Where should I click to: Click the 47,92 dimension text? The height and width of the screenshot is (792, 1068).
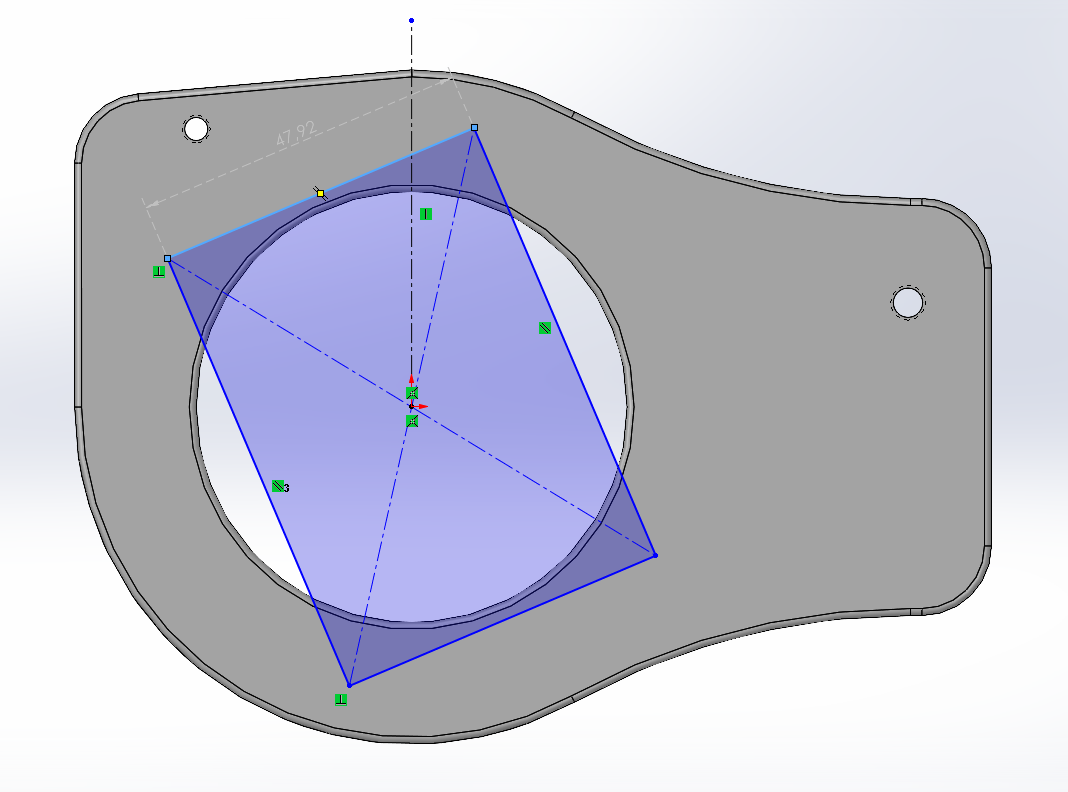pyautogui.click(x=296, y=136)
